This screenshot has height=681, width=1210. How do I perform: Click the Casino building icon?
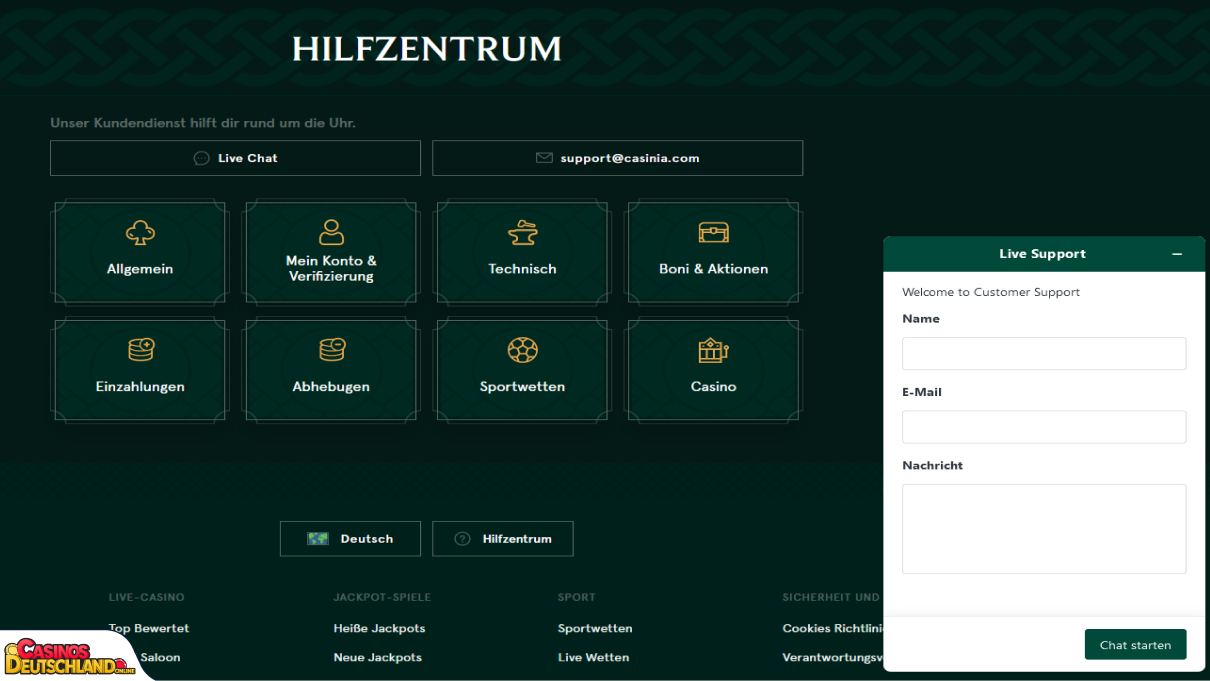pos(713,350)
